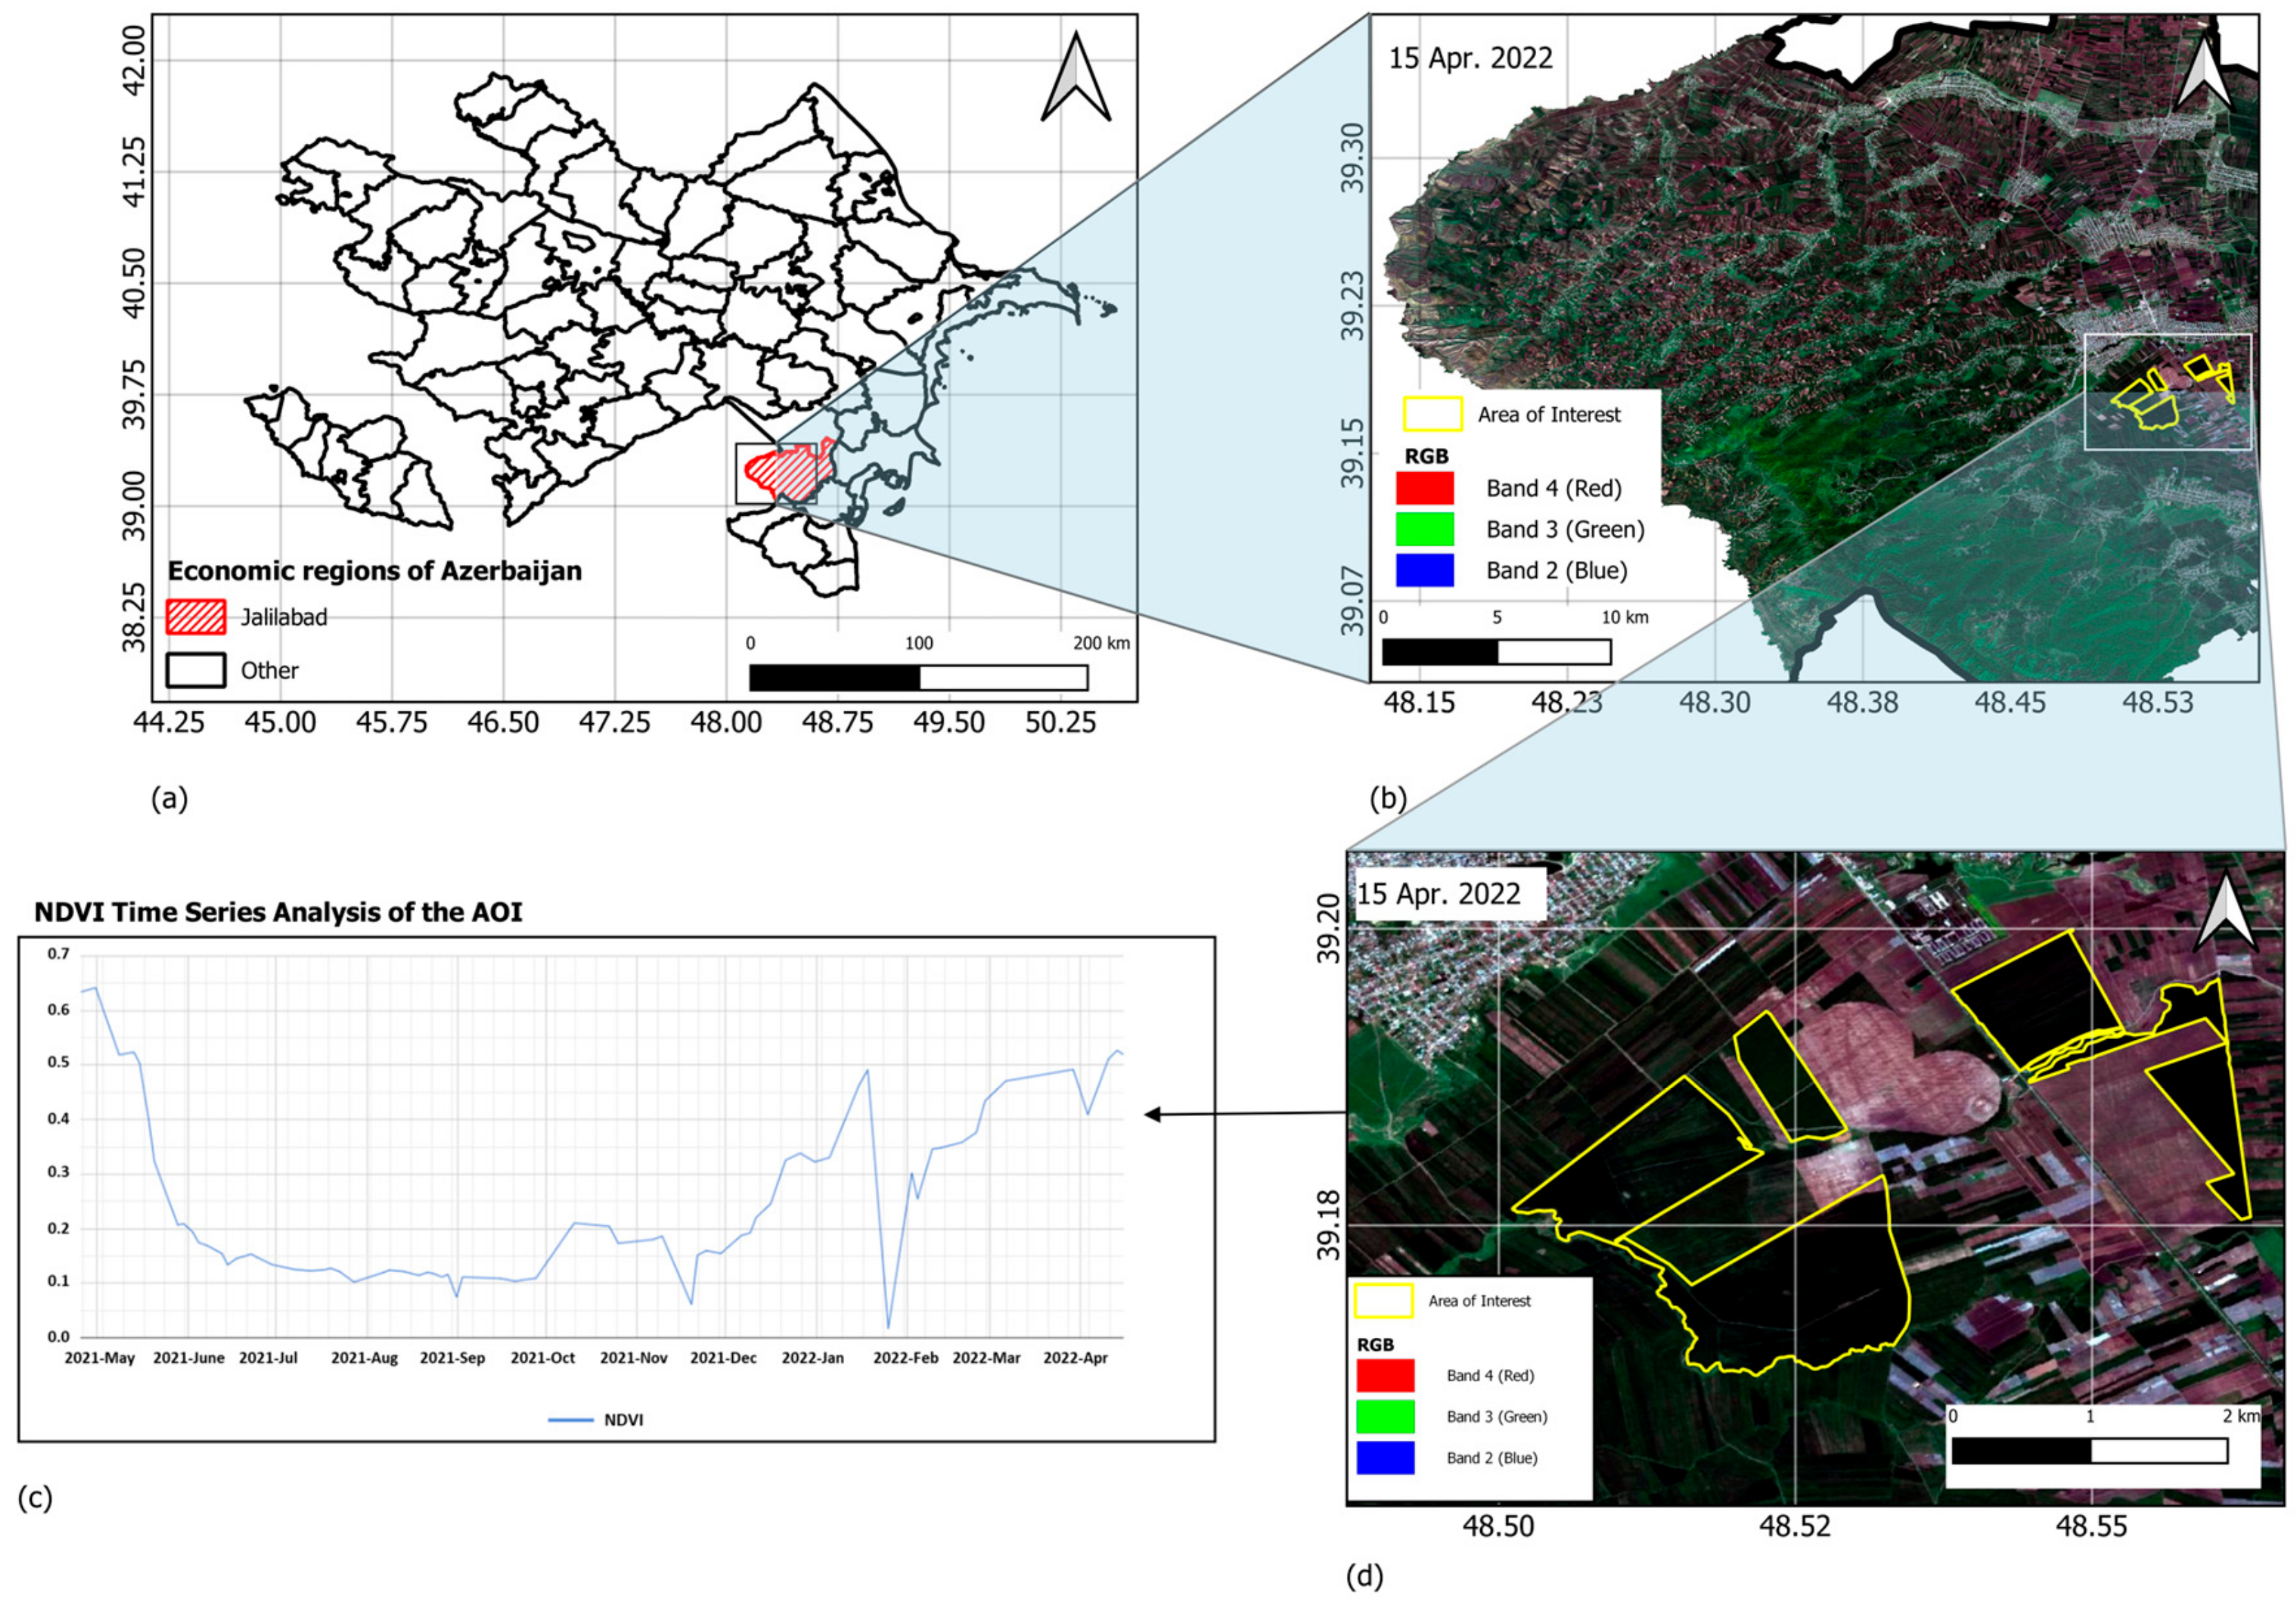Click the Band 3 (Green) swatch in panel b
Screen dimensions: 2296x1604
click(1425, 529)
